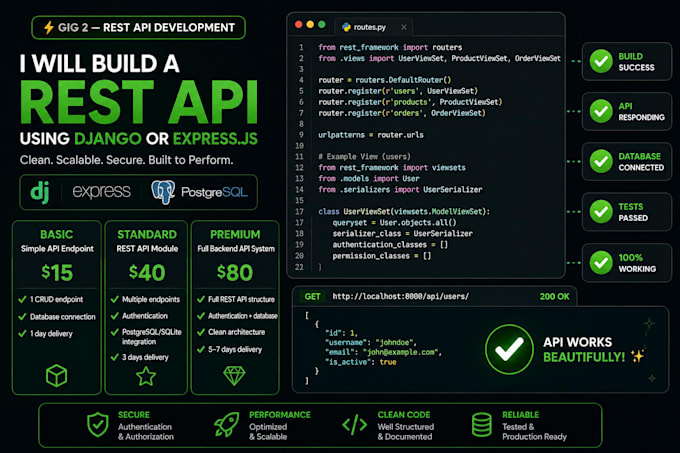This screenshot has height=453, width=680.
Task: Click the express logo
Action: [101, 192]
